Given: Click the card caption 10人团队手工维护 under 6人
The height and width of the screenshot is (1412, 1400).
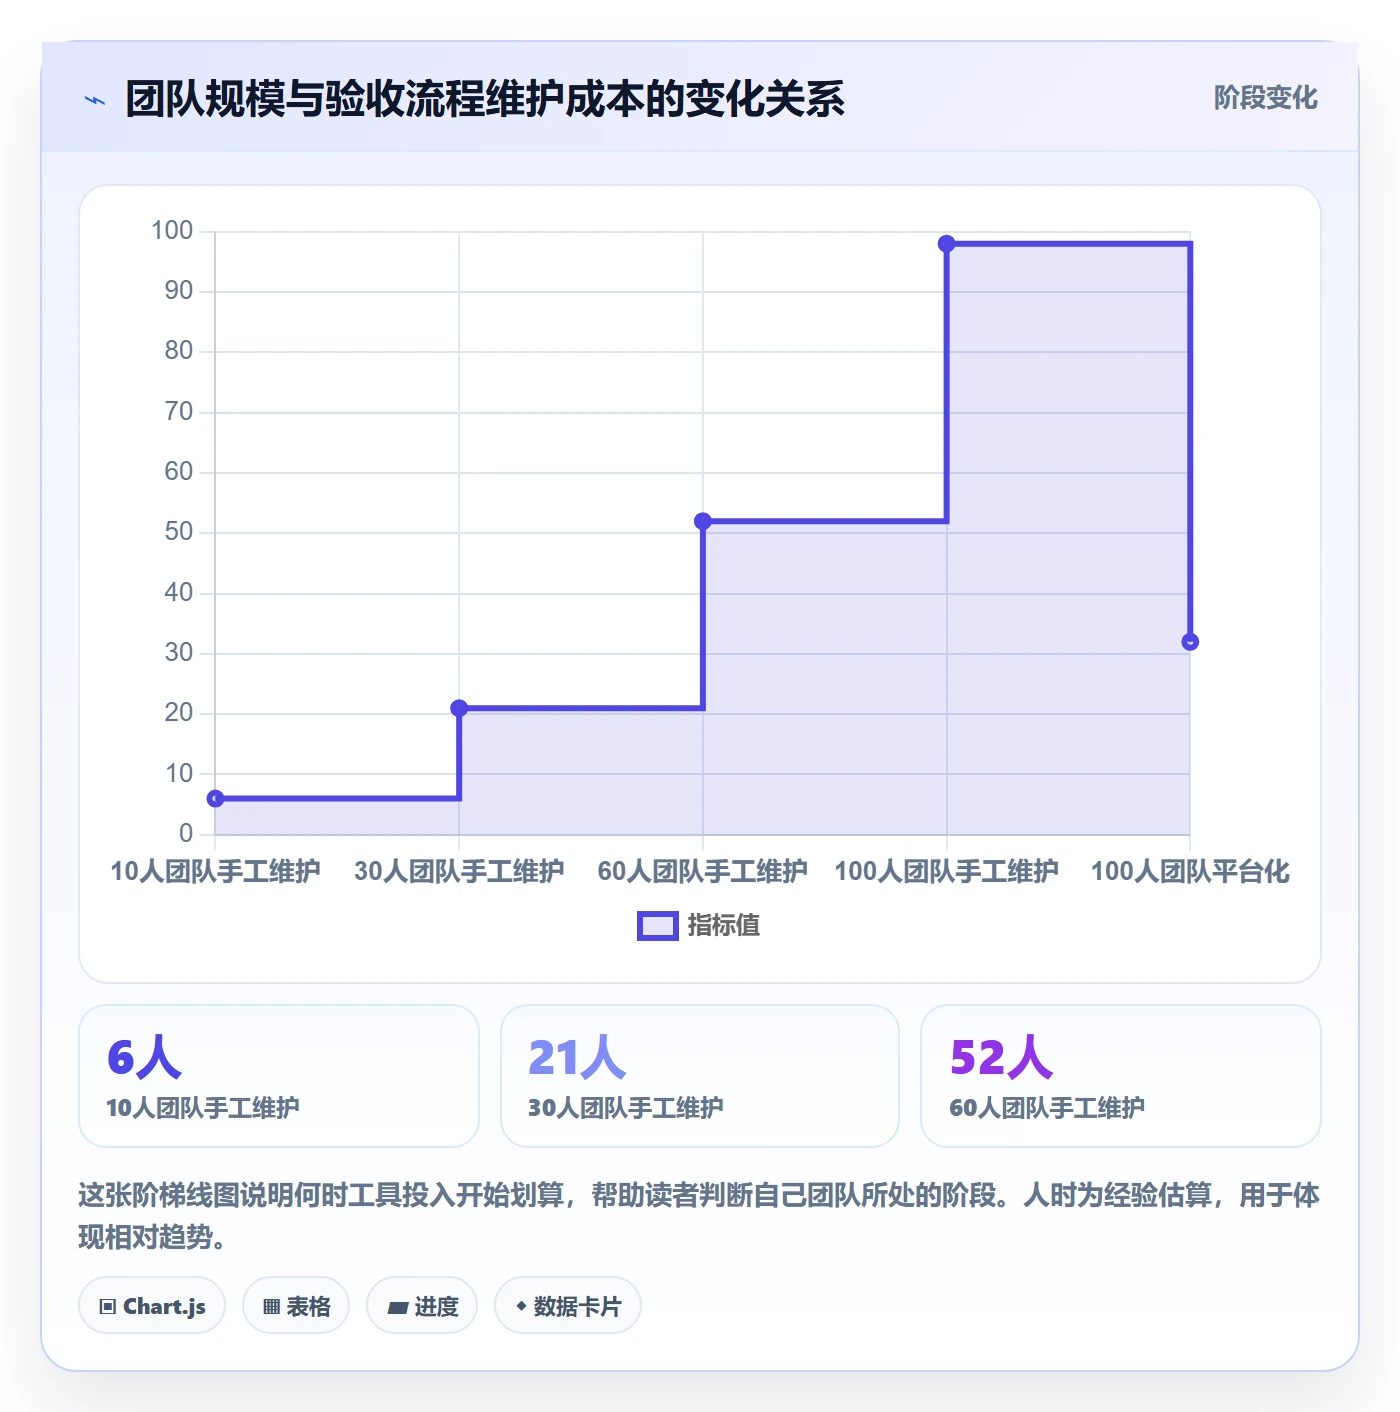Looking at the screenshot, I should tap(203, 1108).
